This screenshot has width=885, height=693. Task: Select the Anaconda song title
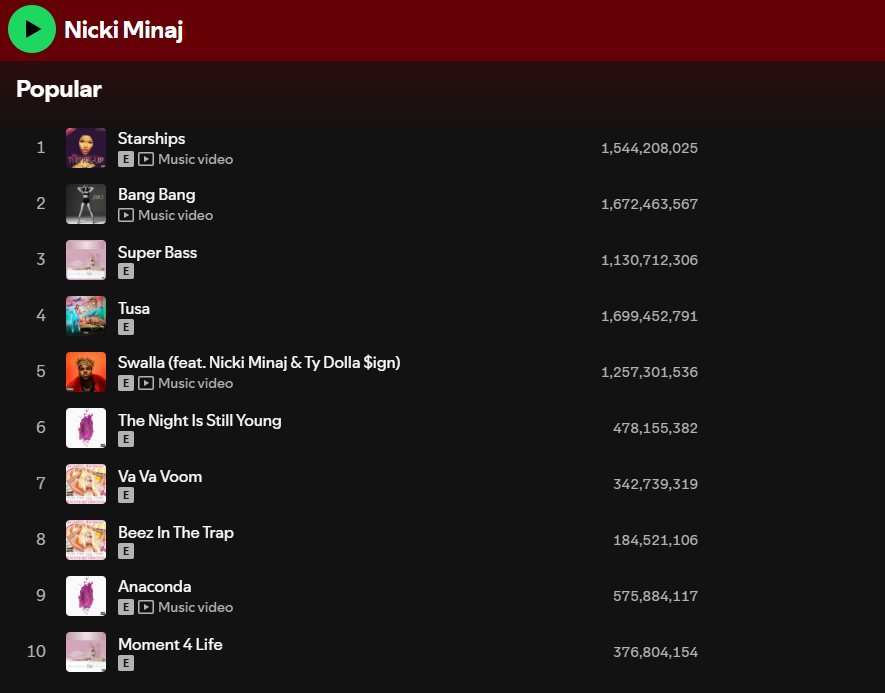pyautogui.click(x=155, y=586)
